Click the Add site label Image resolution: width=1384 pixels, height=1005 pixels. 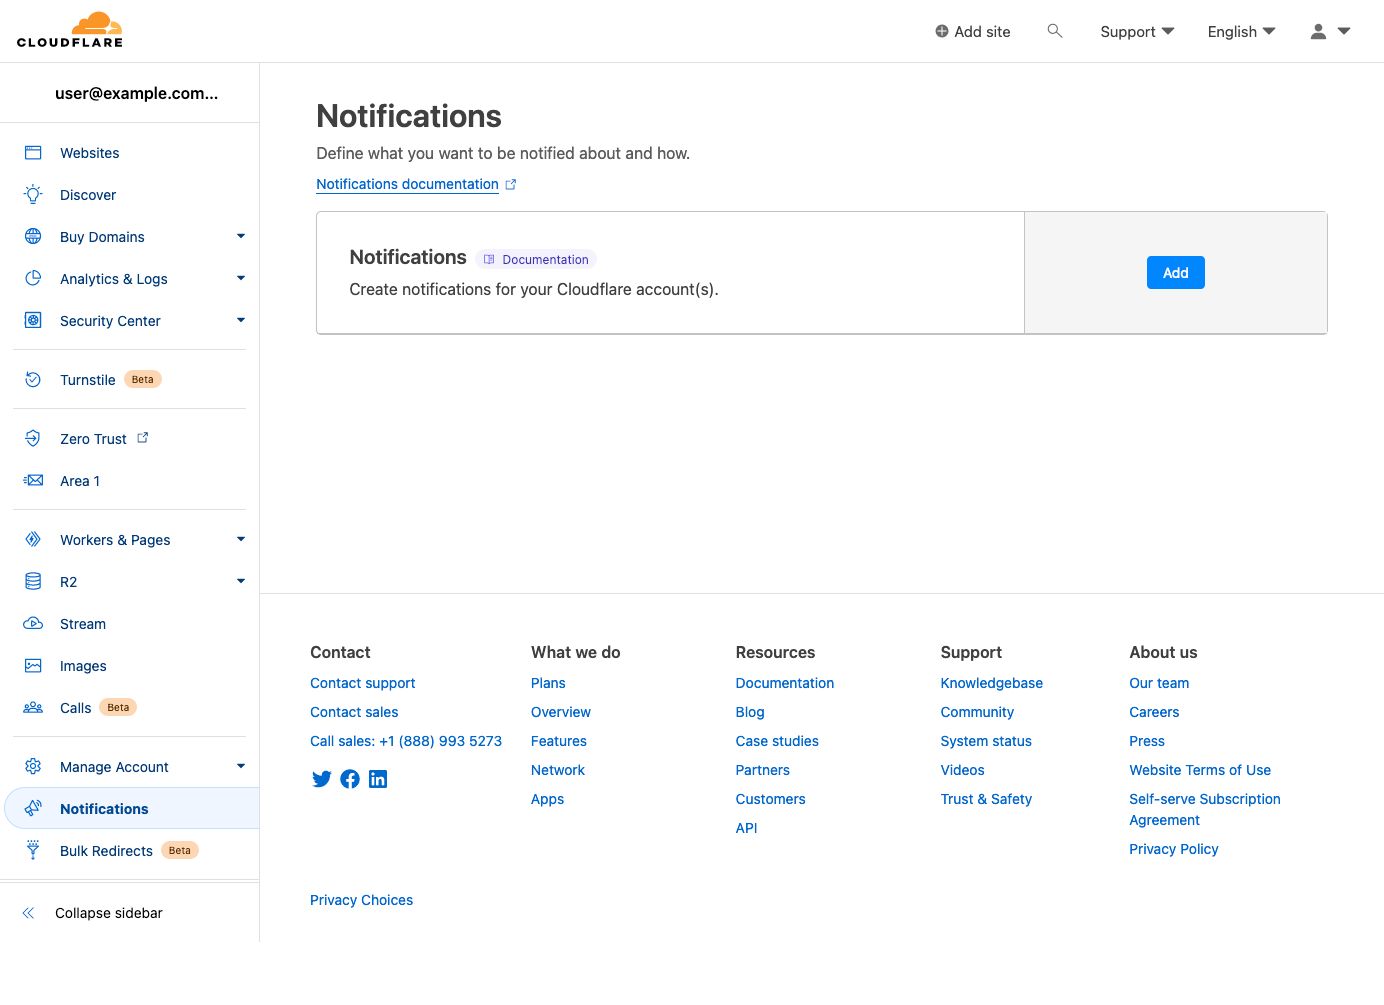(x=982, y=32)
